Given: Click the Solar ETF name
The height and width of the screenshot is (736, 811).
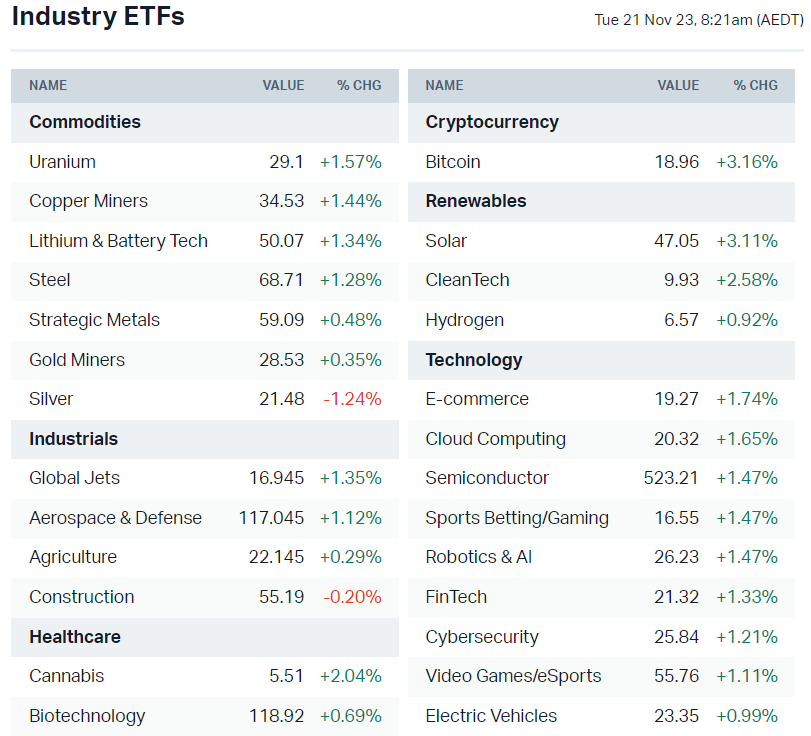Looking at the screenshot, I should [446, 241].
